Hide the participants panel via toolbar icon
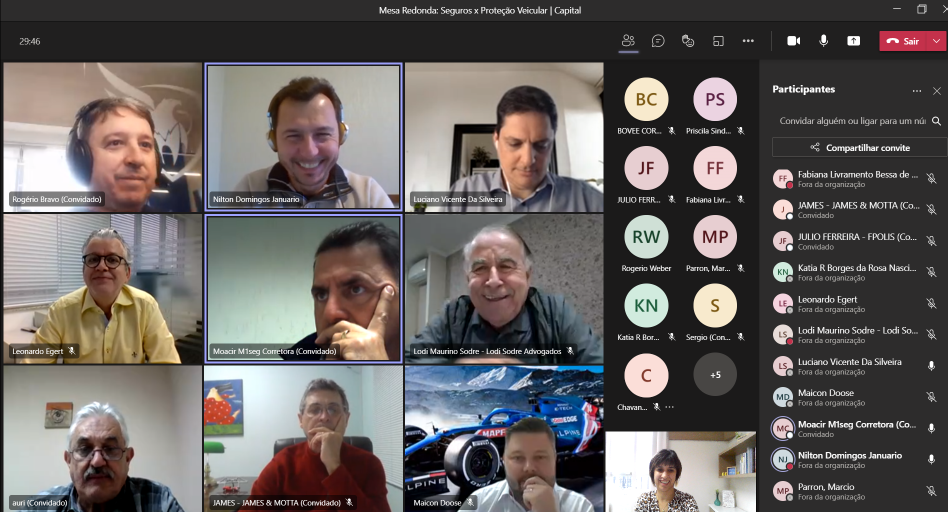This screenshot has height=512, width=948. (x=628, y=41)
